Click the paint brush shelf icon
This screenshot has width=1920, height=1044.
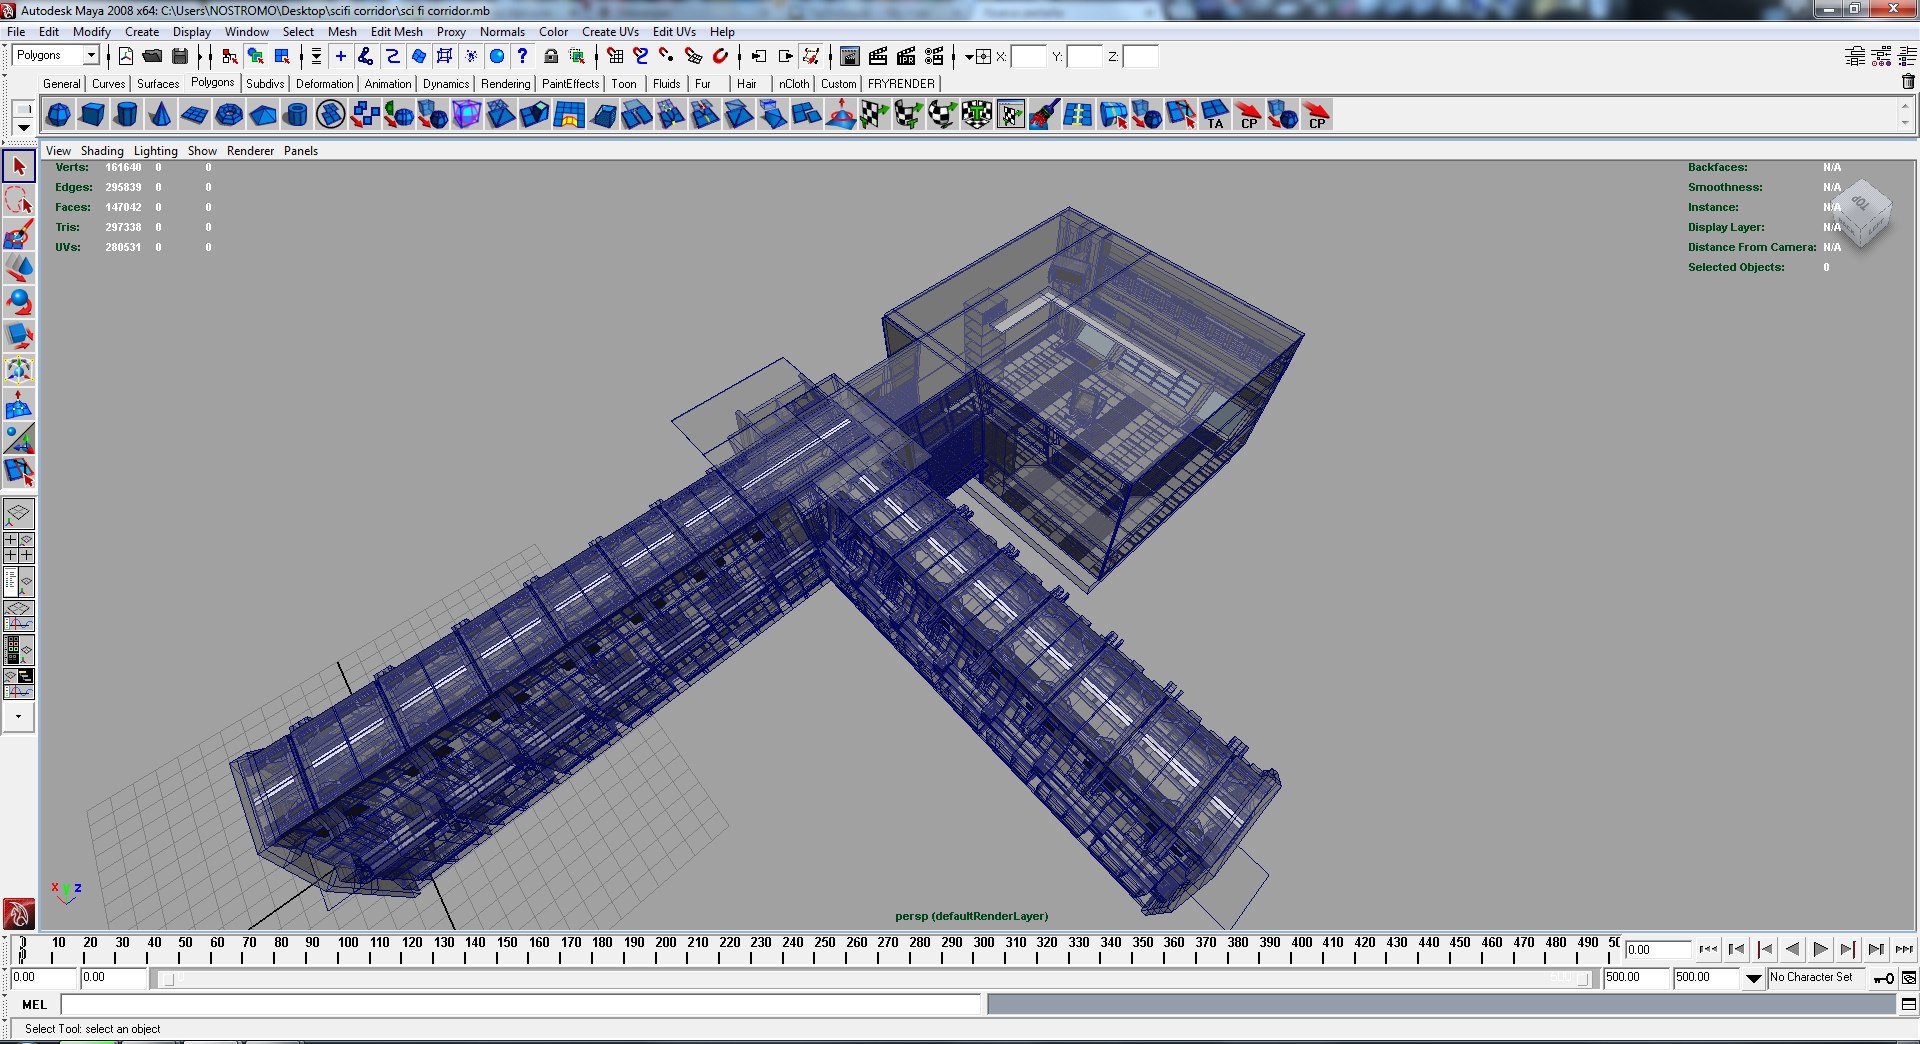coord(1045,115)
